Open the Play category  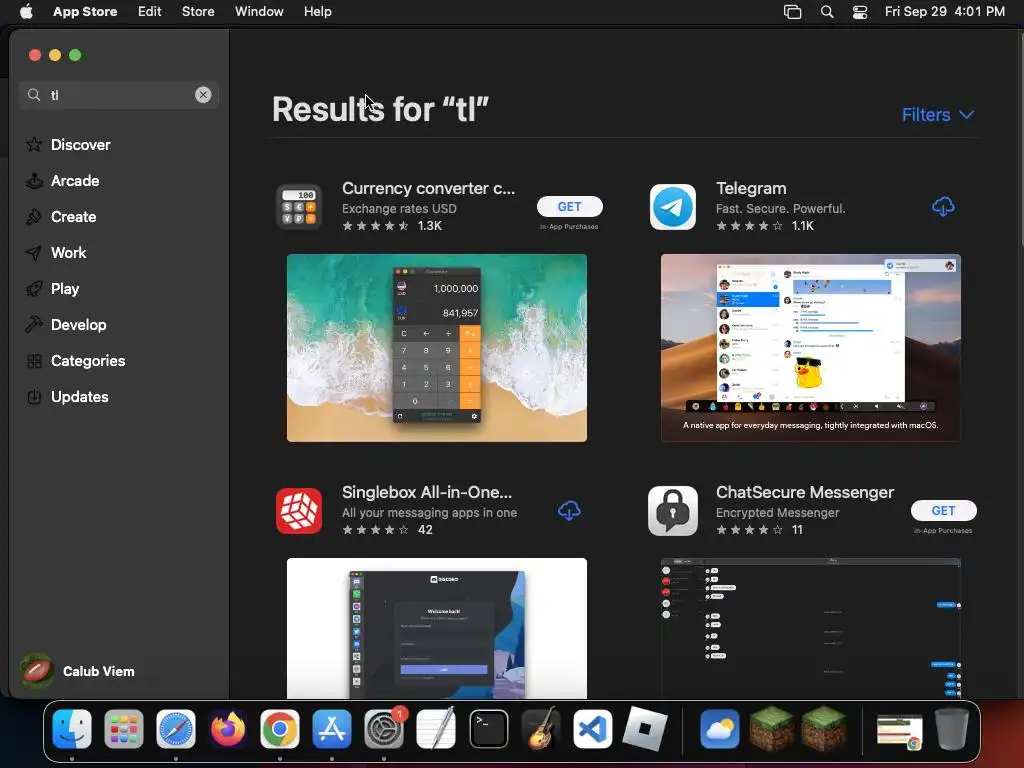[x=52, y=289]
